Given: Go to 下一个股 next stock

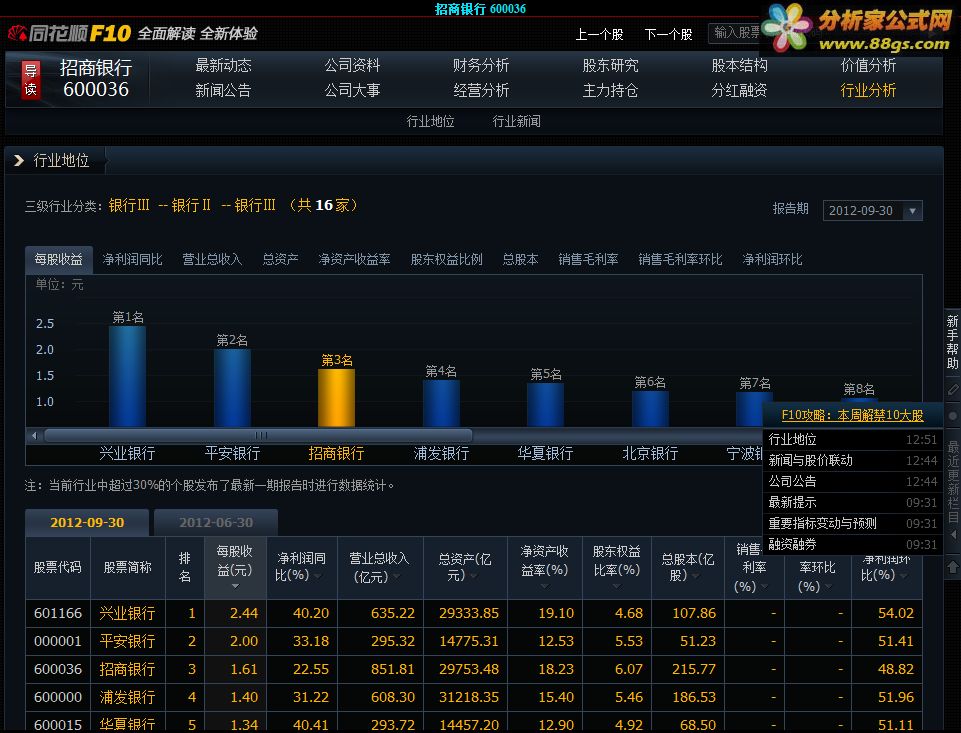Looking at the screenshot, I should 668,34.
